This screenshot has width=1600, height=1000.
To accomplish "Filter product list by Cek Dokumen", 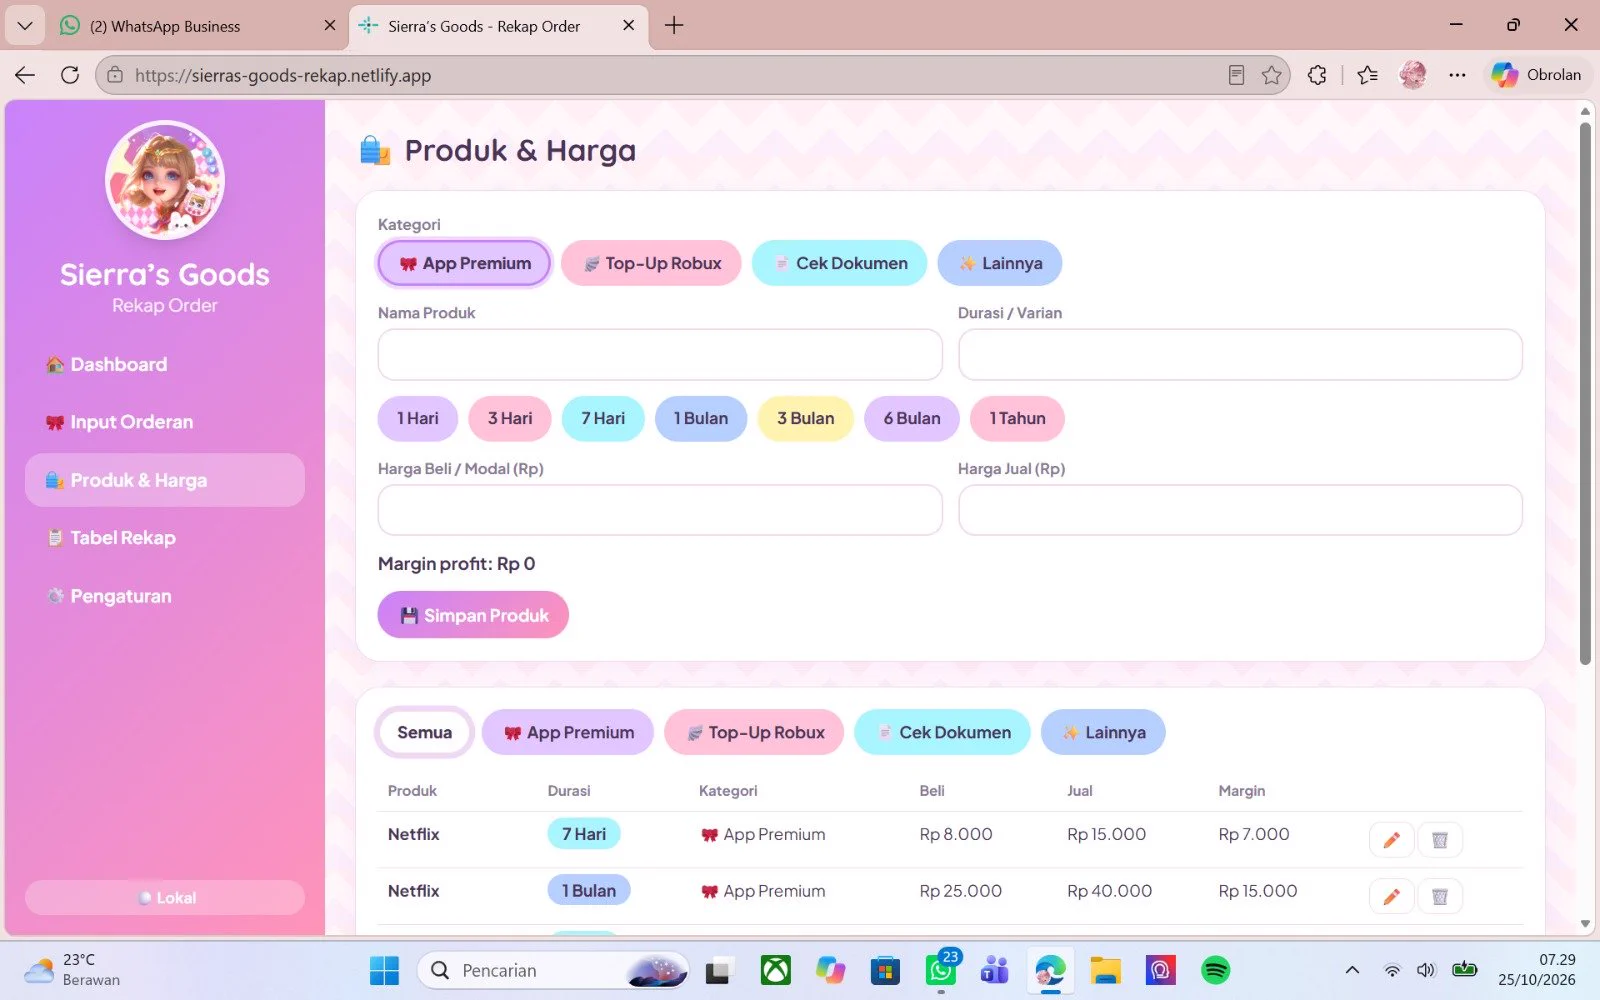I will [943, 733].
